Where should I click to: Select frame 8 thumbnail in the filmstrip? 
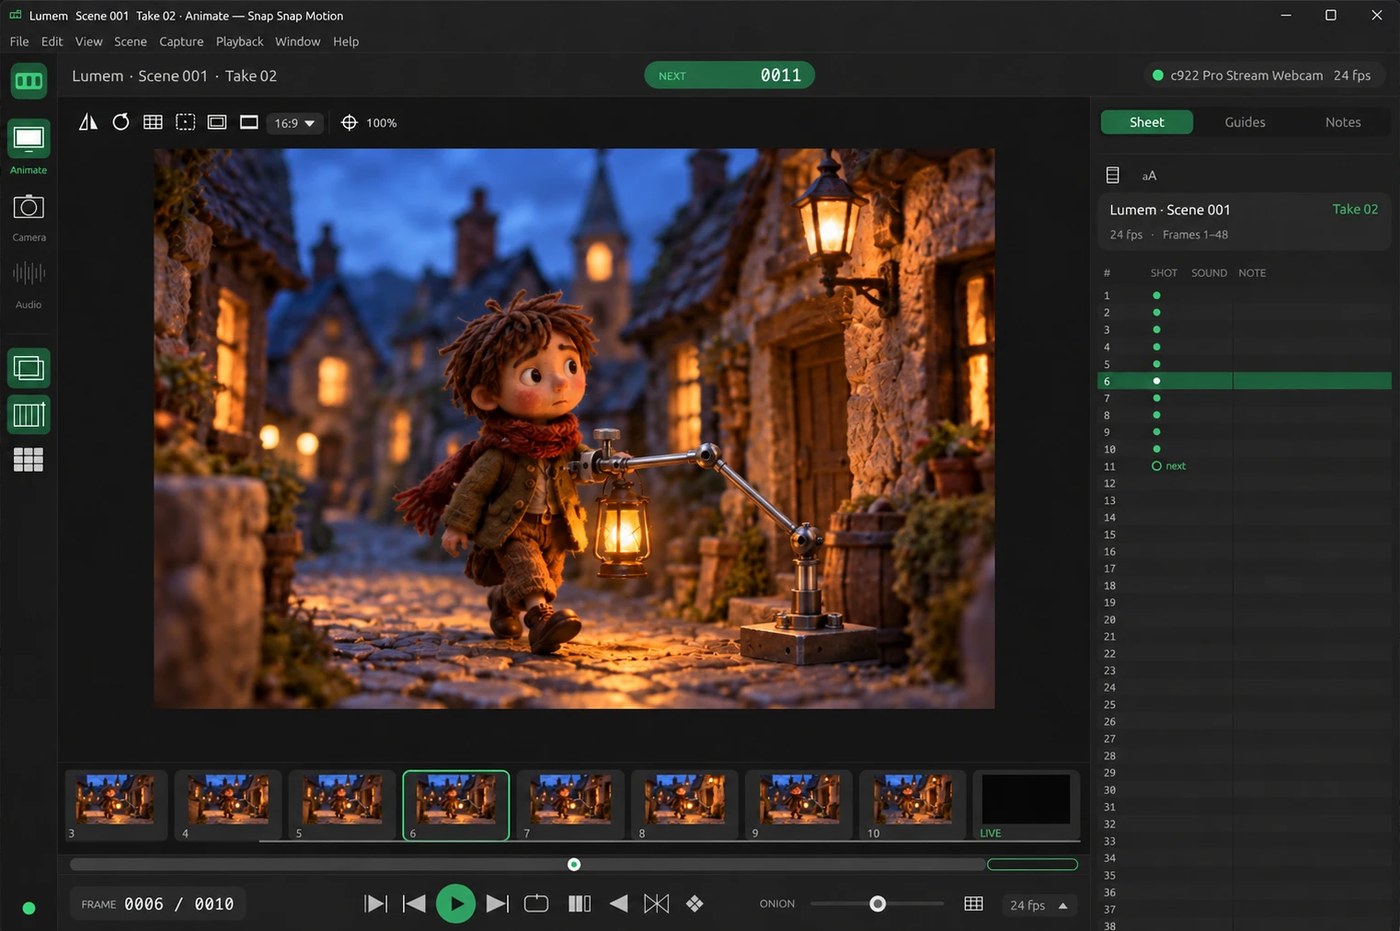click(x=684, y=805)
